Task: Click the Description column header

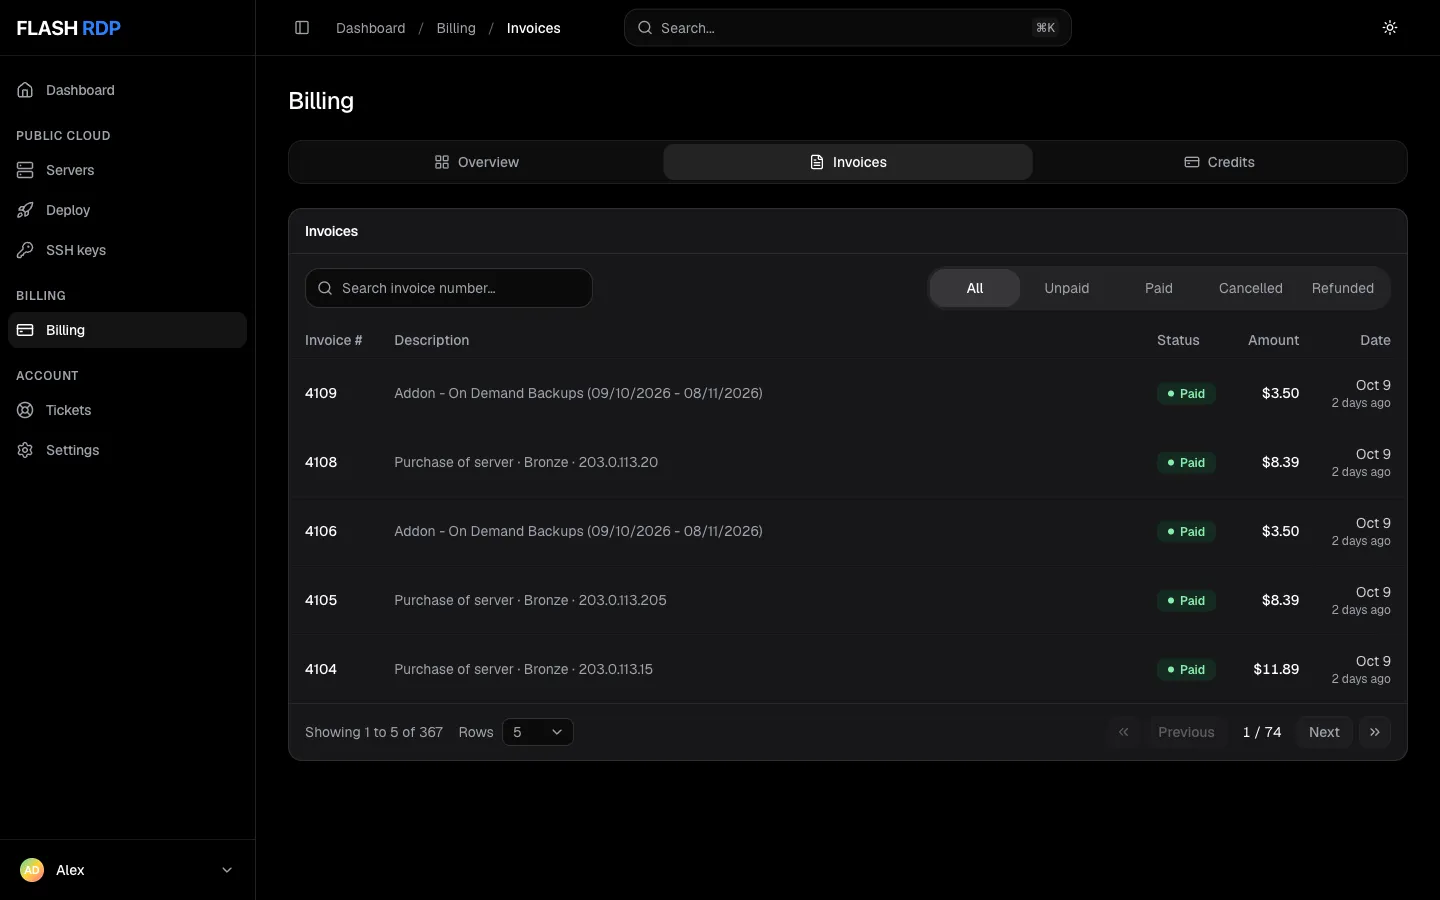Action: click(x=432, y=340)
